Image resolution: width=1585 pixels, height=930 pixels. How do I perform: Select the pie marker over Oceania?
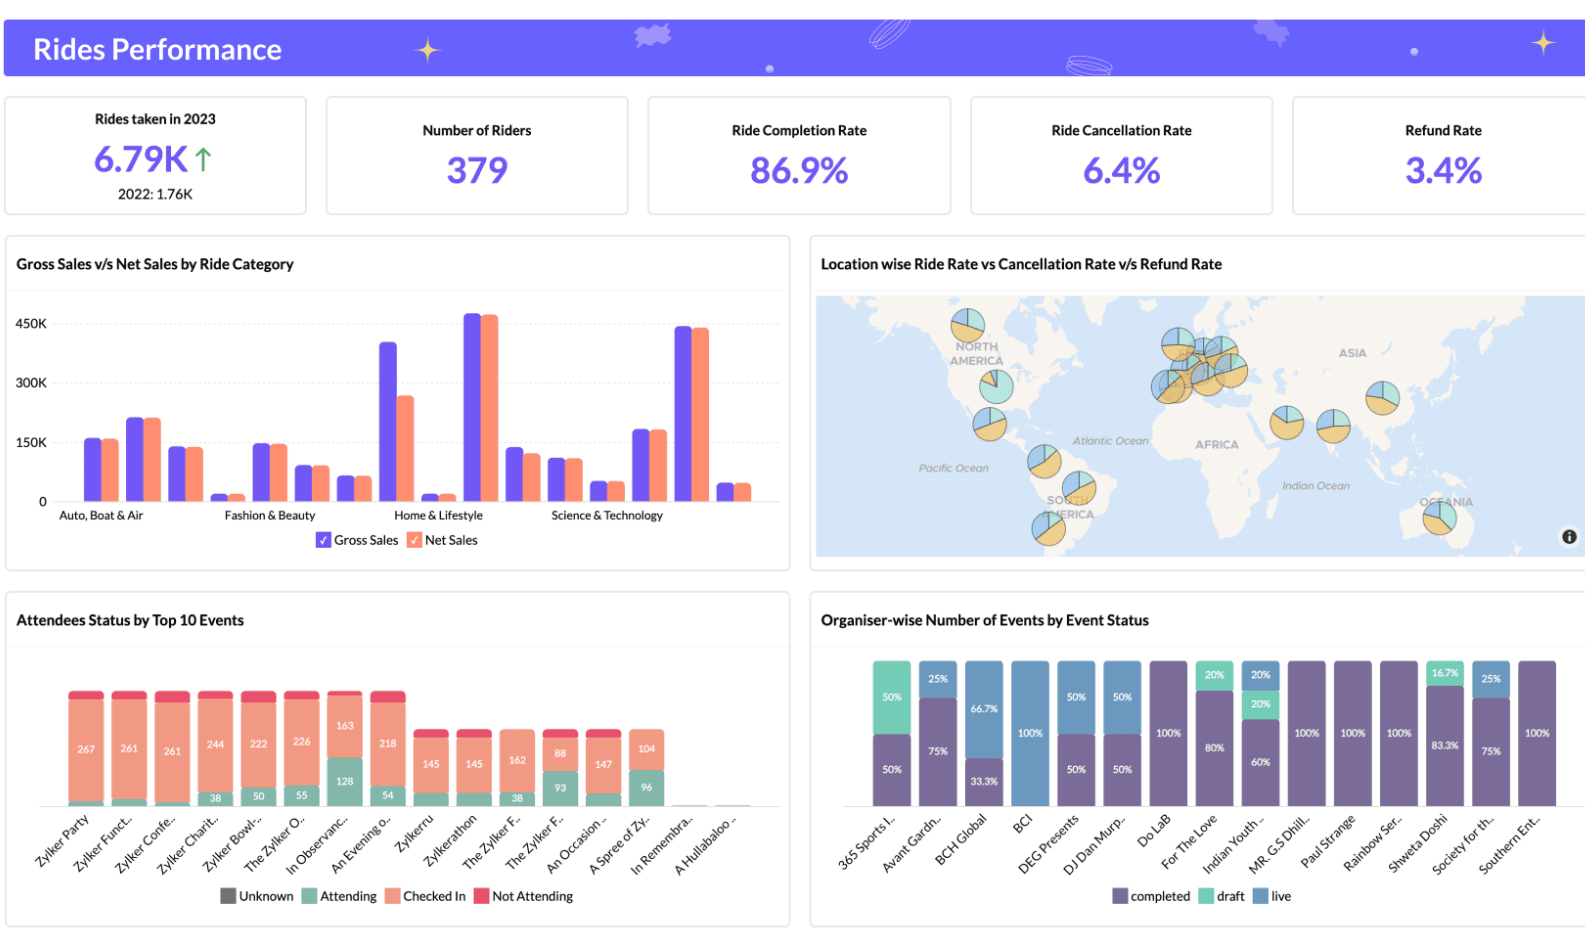pyautogui.click(x=1439, y=517)
